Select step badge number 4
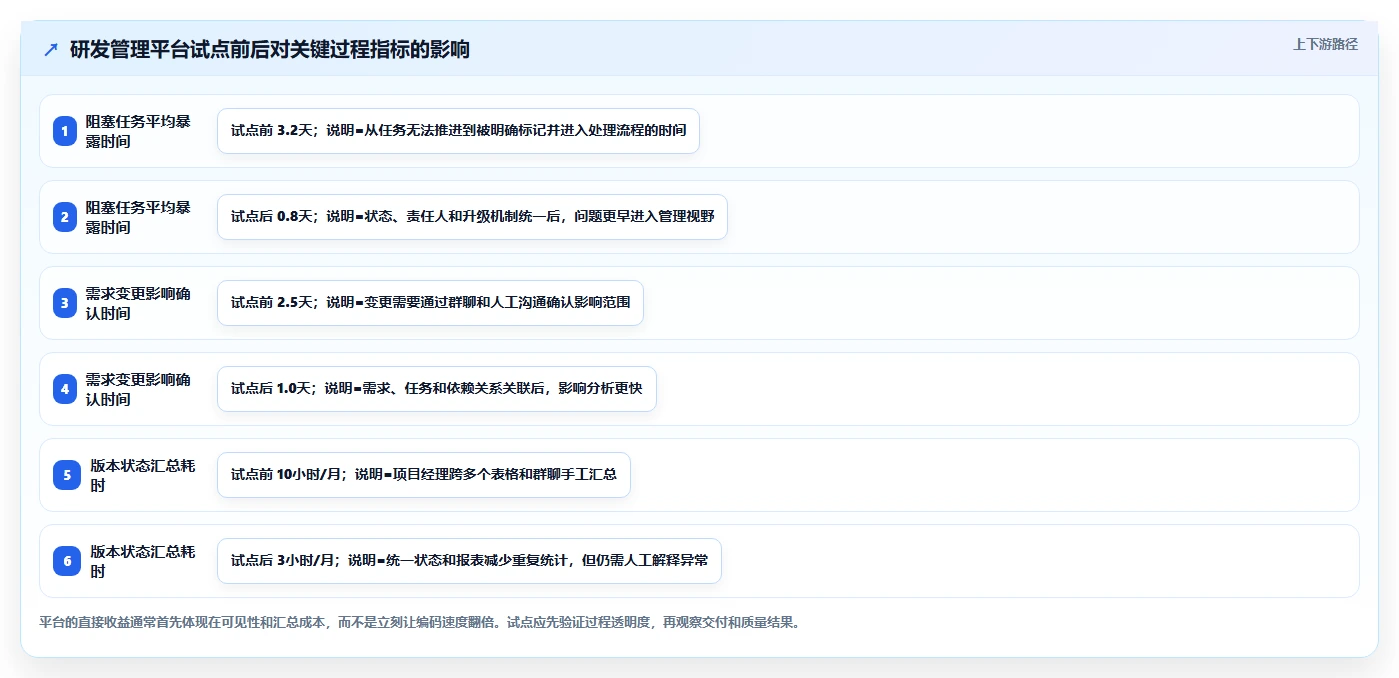 coord(65,389)
